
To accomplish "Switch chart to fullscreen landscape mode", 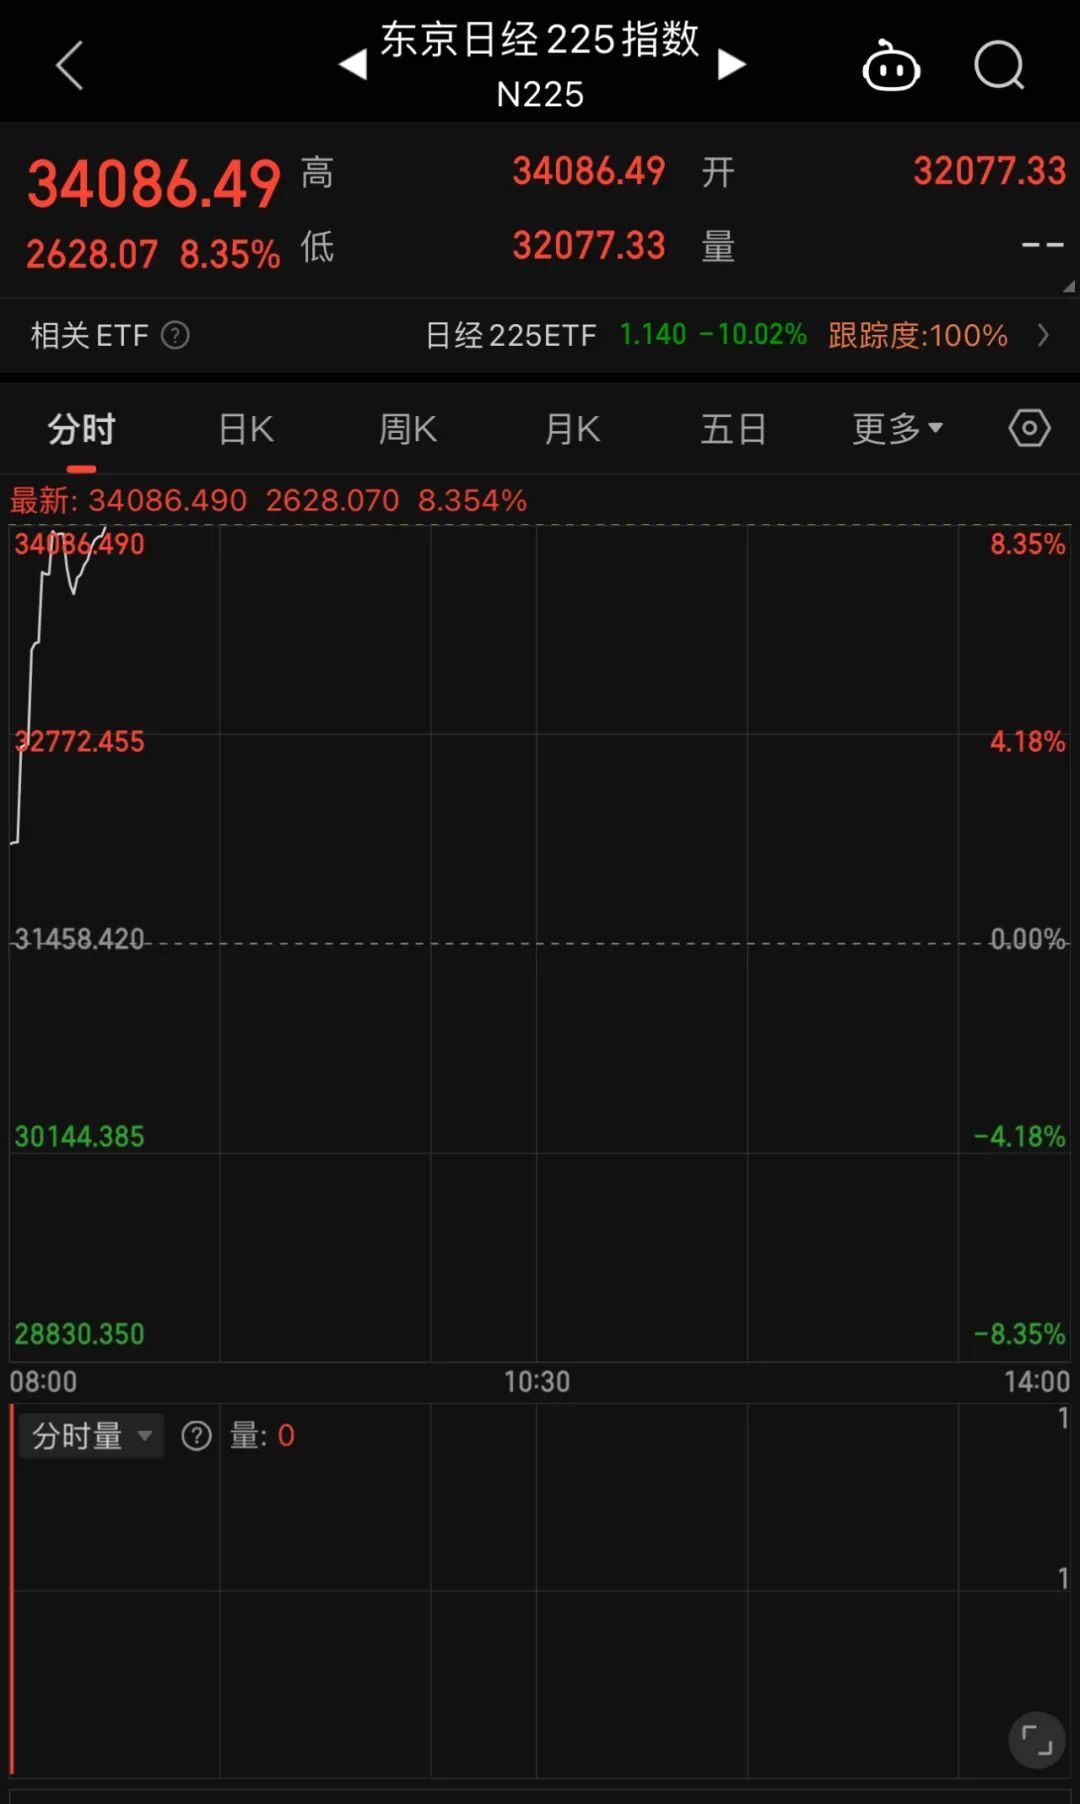I will 1037,1741.
